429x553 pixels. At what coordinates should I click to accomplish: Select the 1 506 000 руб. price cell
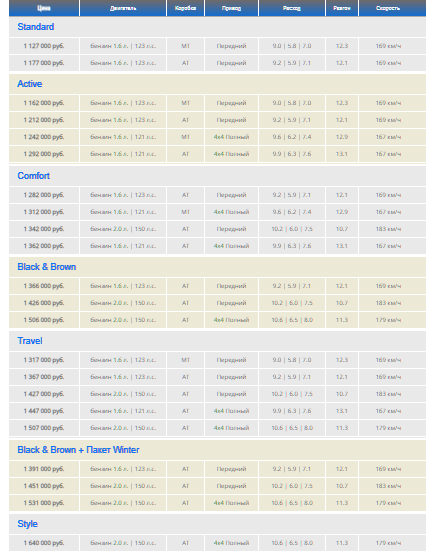point(44,320)
